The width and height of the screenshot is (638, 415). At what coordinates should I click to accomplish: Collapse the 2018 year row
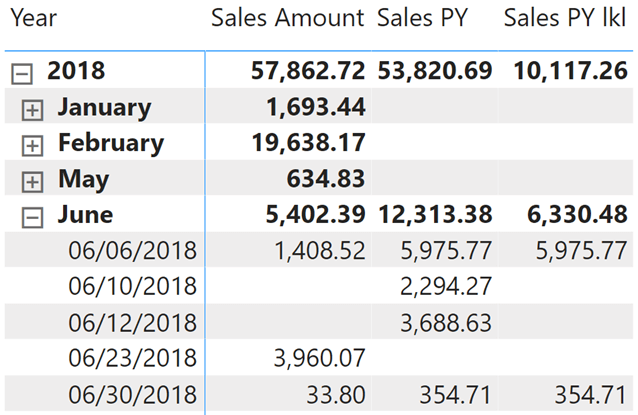tap(20, 72)
